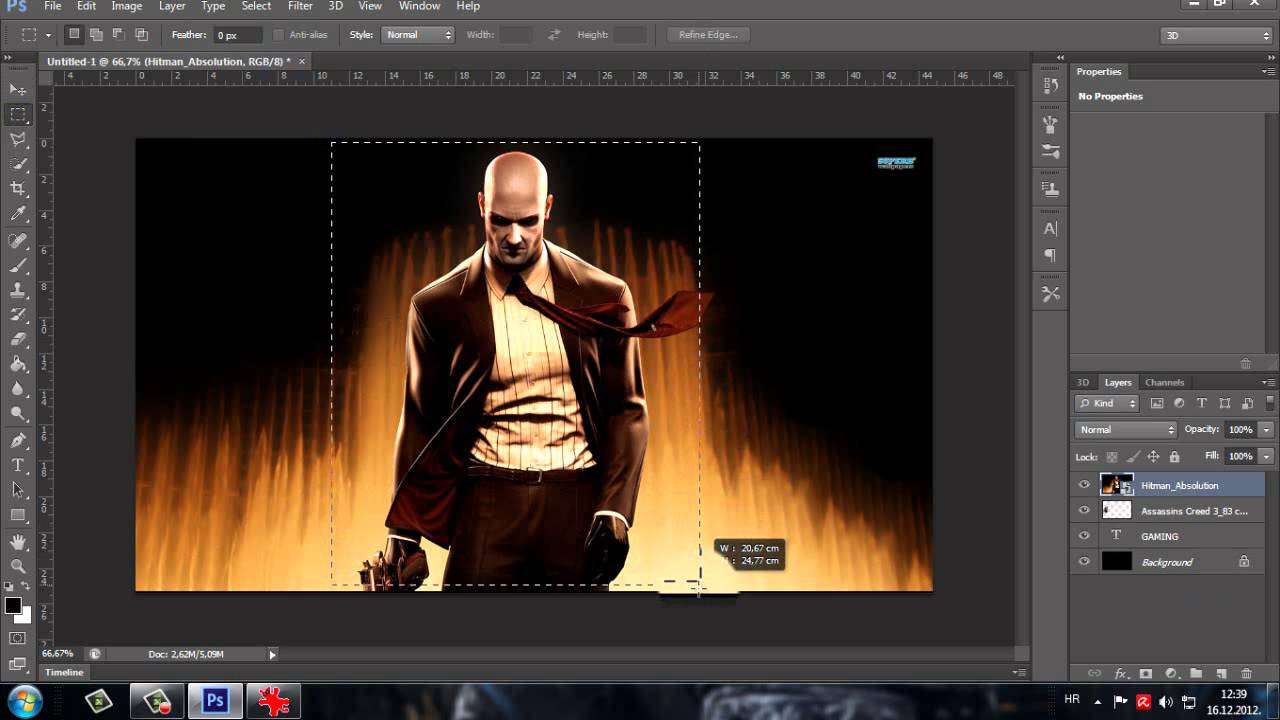Select the Healing Brush tool

[18, 241]
